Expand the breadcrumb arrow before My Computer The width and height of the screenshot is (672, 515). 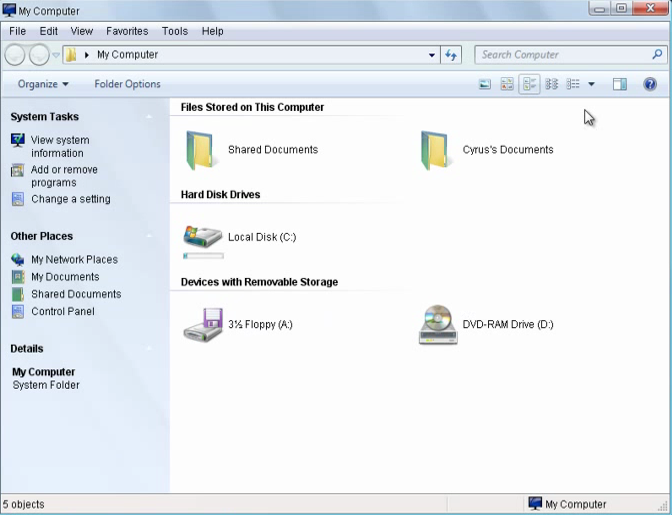coord(87,55)
